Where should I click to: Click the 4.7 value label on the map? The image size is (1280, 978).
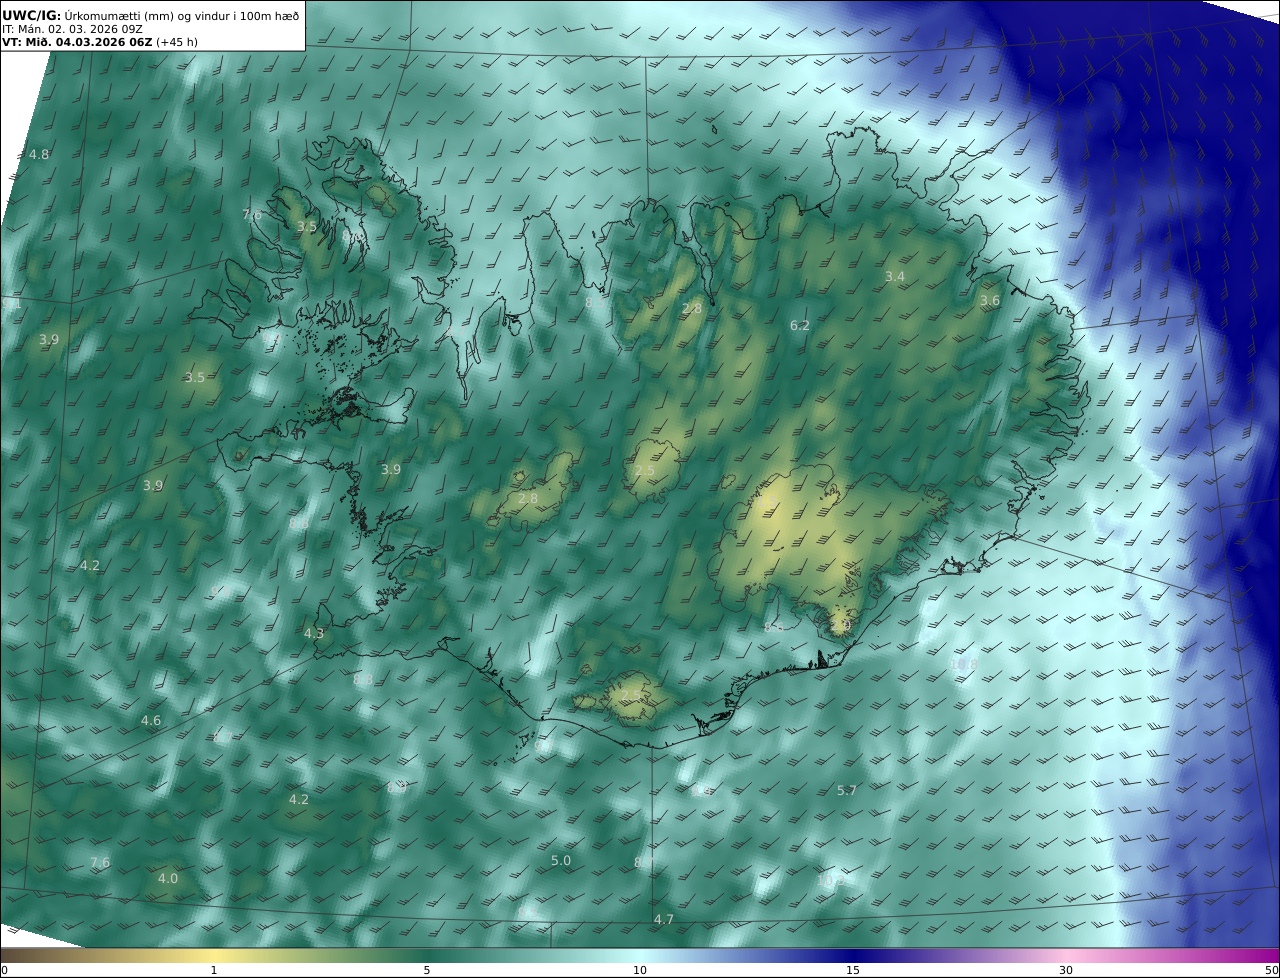664,919
